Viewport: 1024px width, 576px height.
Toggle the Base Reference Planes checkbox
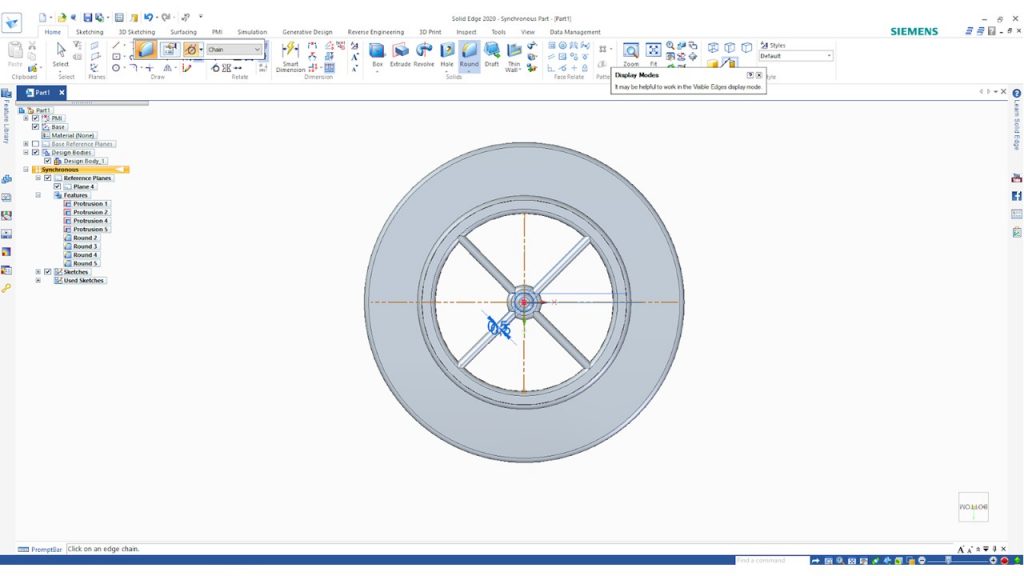(x=35, y=144)
